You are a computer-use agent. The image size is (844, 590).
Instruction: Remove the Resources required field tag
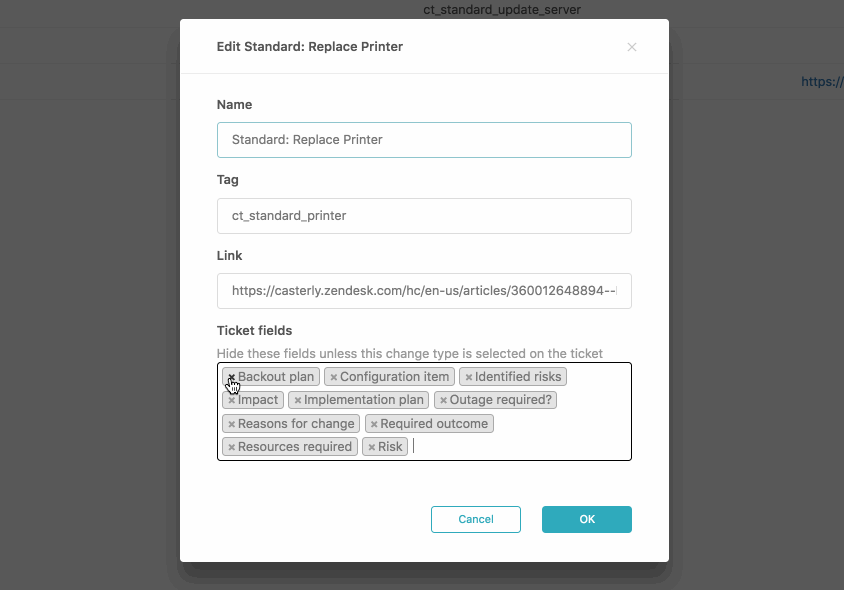tap(231, 447)
